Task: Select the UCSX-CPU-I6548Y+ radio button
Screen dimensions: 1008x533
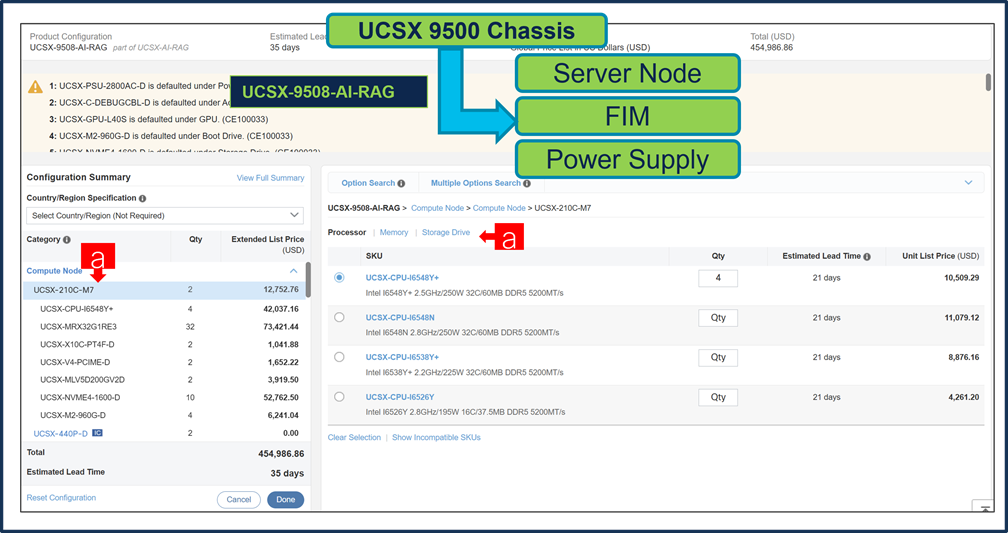Action: tap(339, 278)
